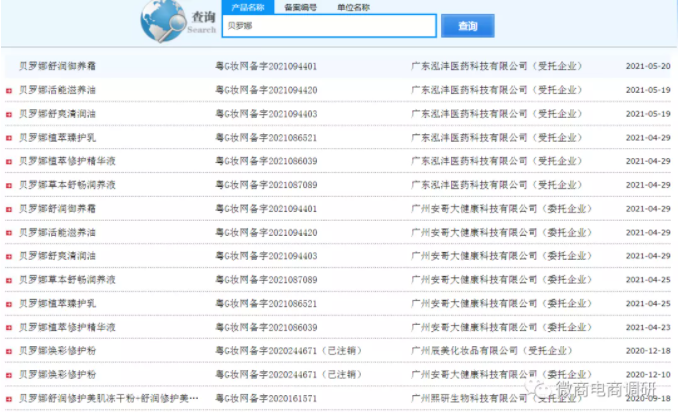The height and width of the screenshot is (412, 685).
Task: Click filing number 粤G妆网备字2020161571
Action: [x=266, y=398]
